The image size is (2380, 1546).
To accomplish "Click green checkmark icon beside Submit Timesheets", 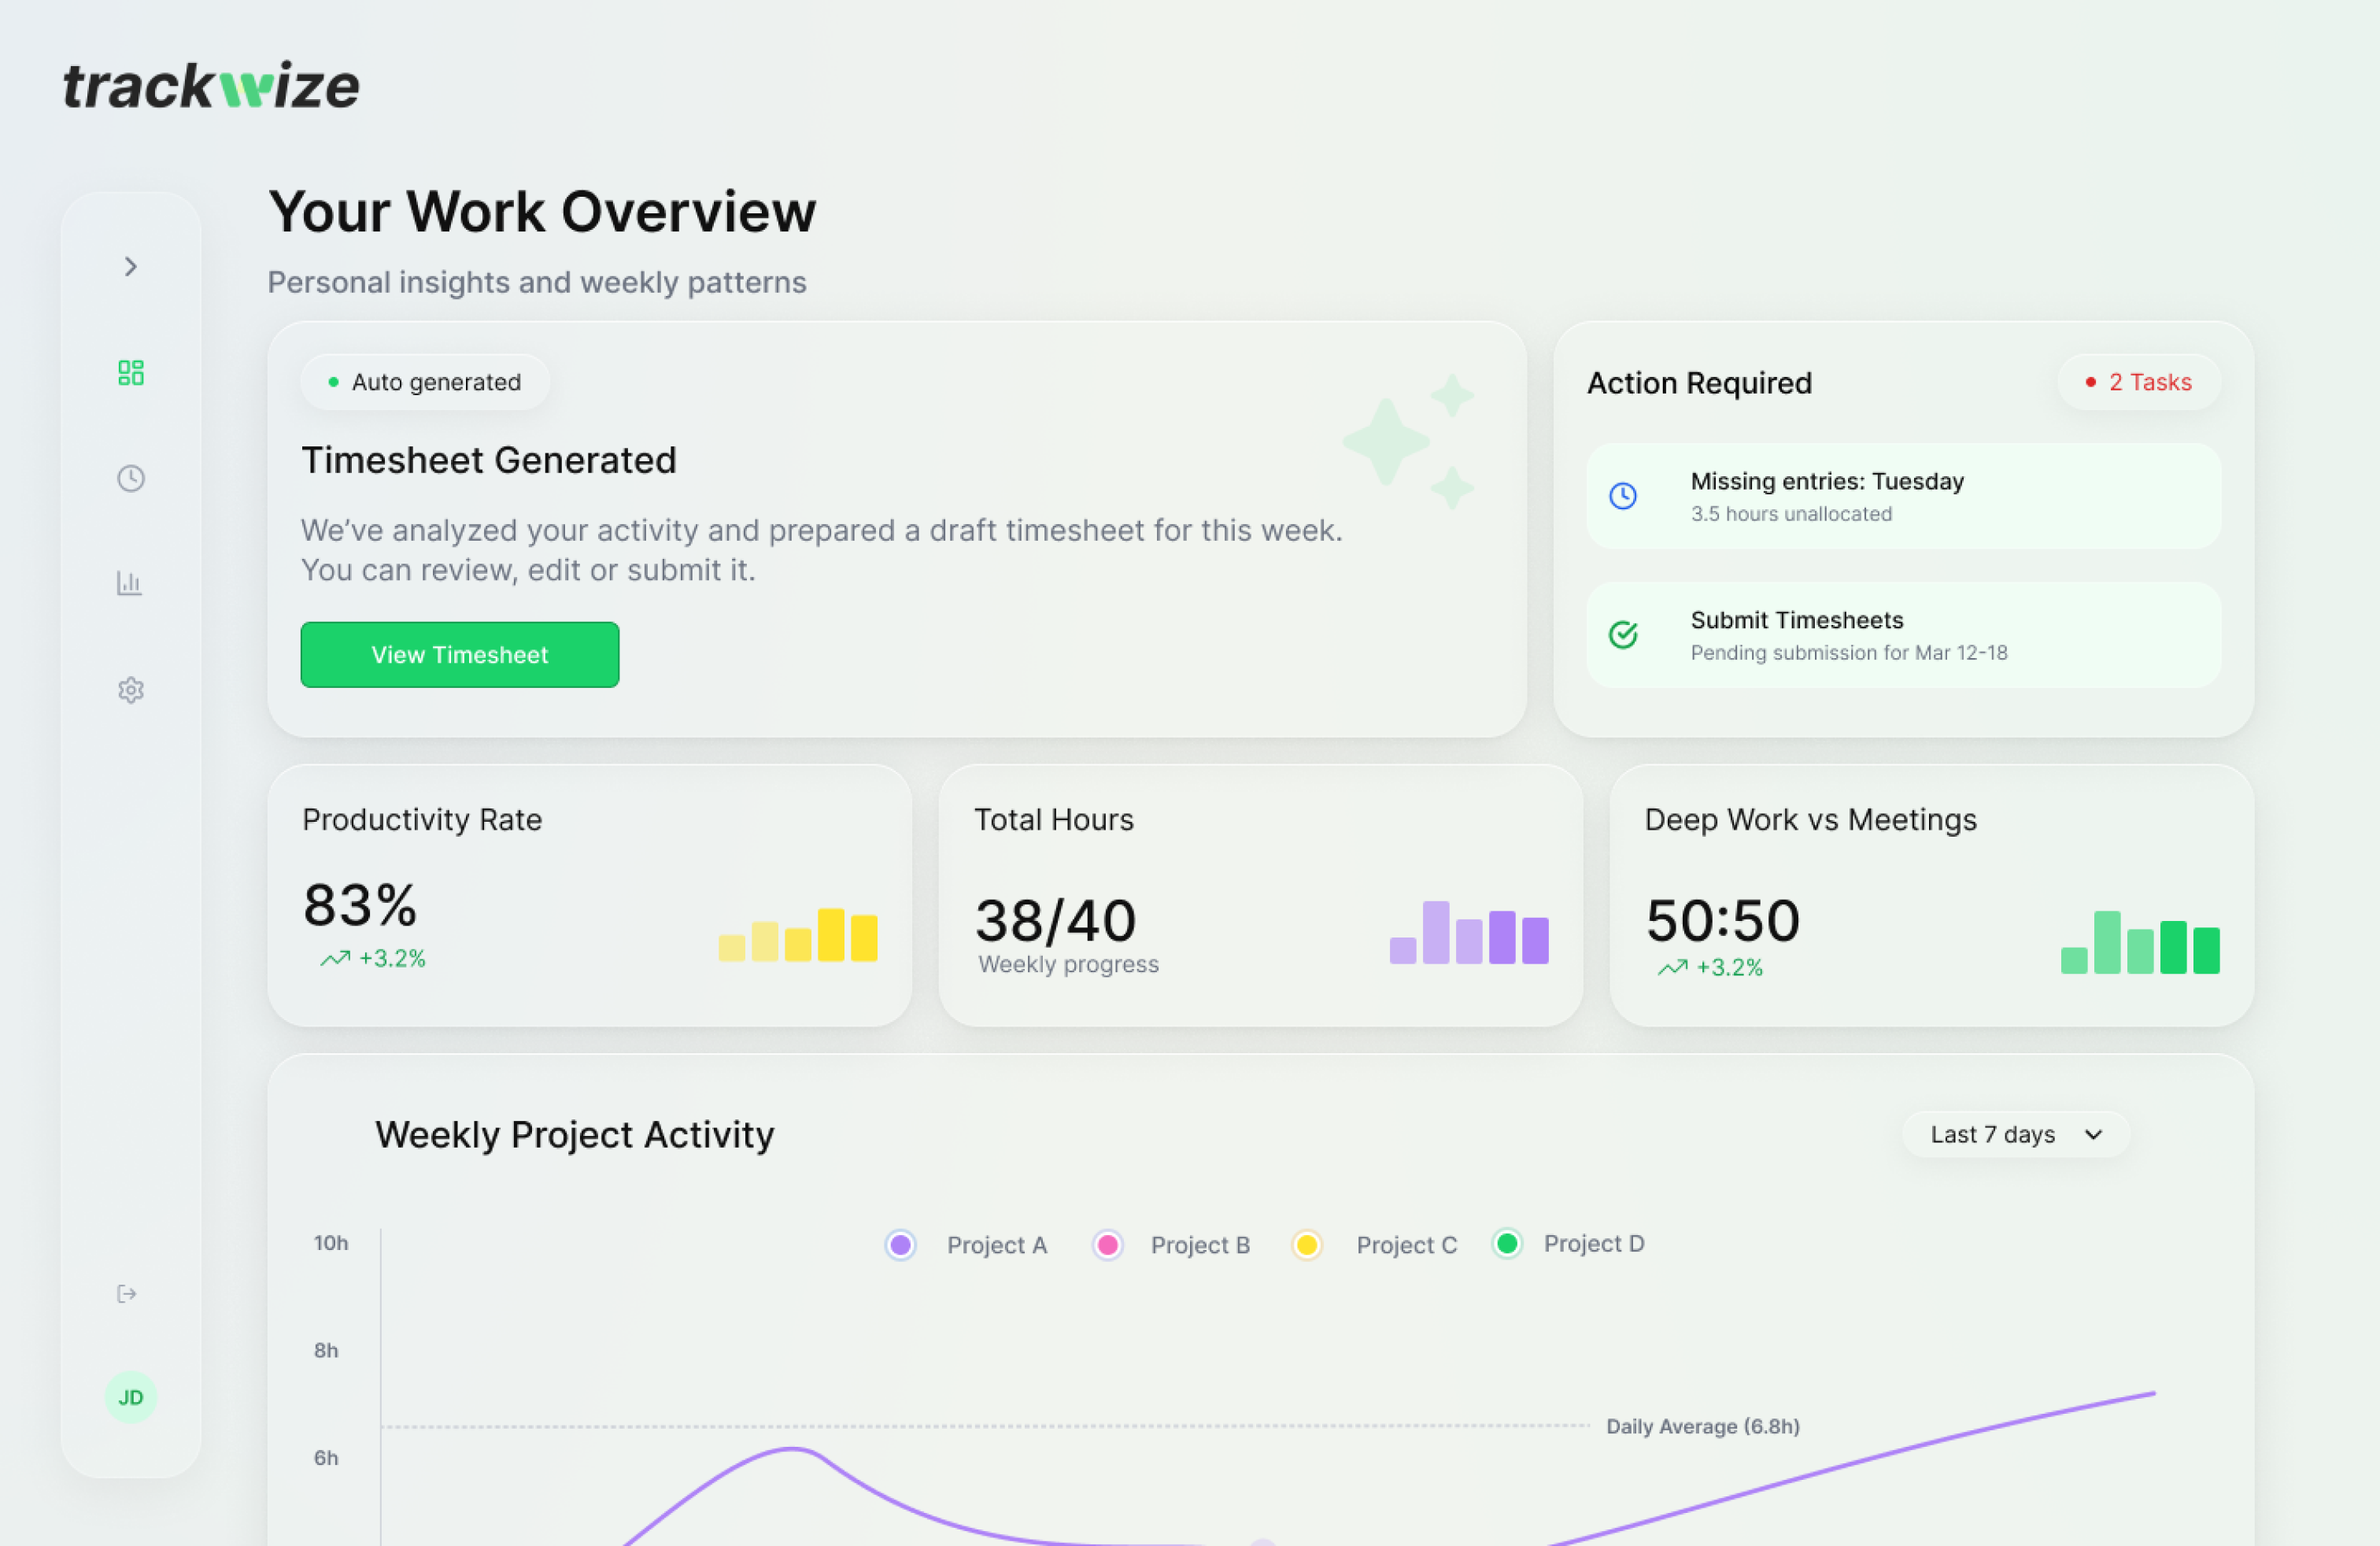I will 1622,635.
